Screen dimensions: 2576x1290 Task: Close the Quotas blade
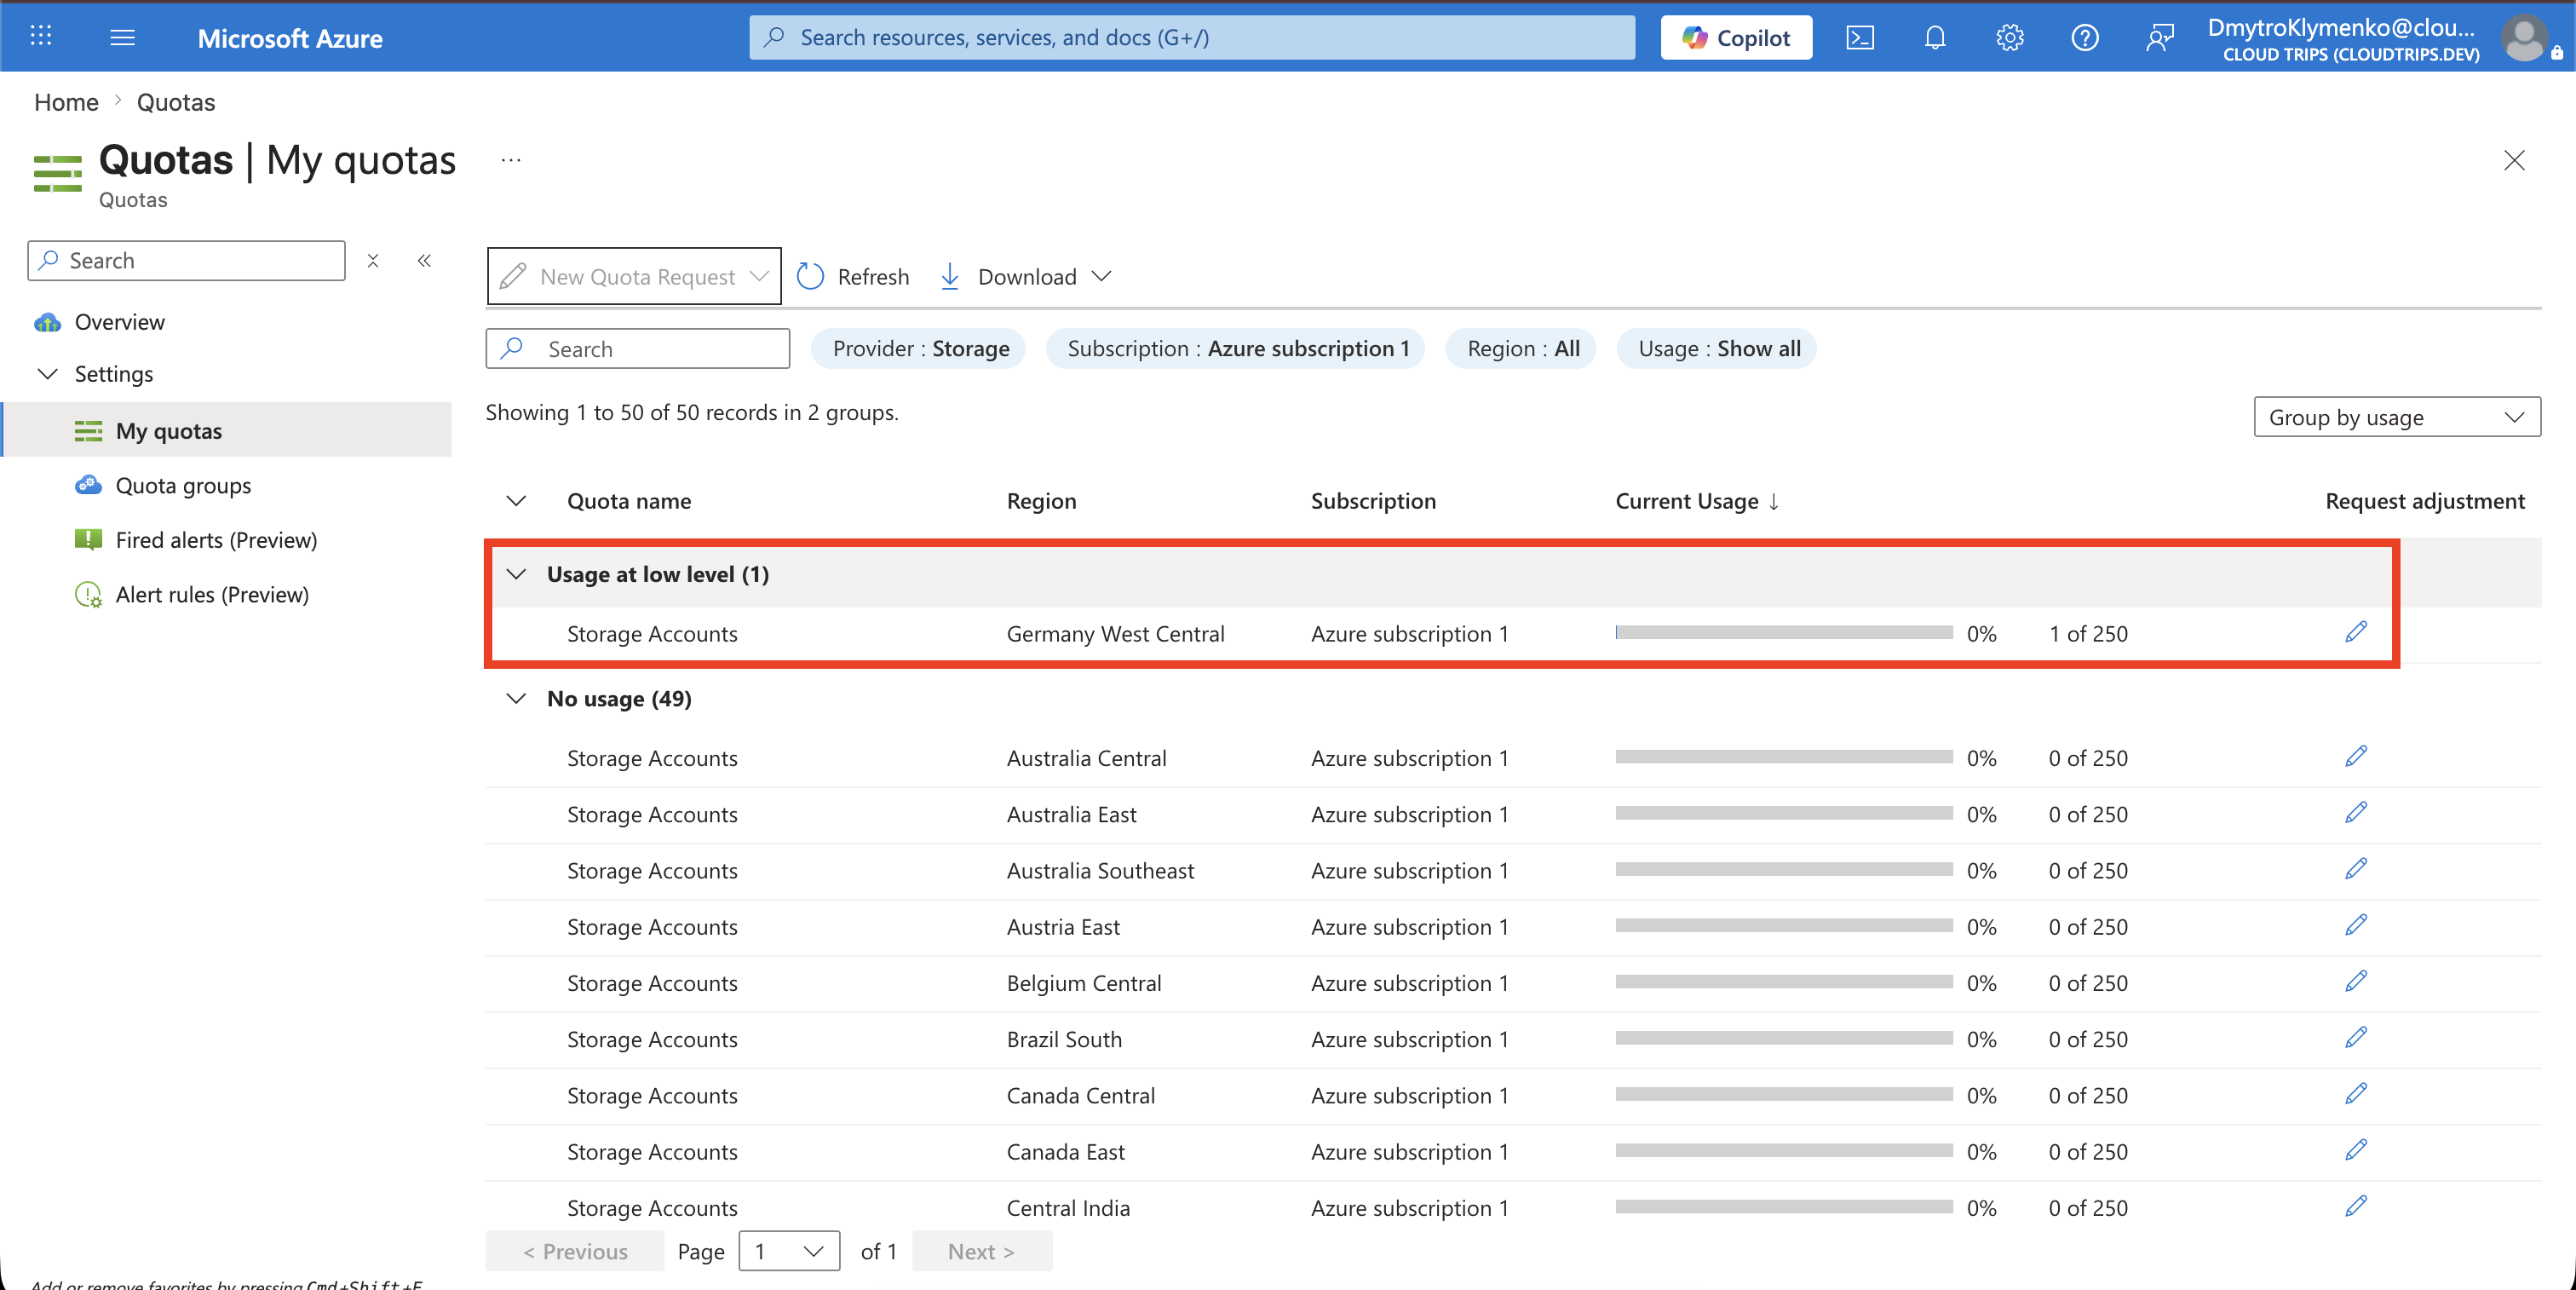pos(2514,160)
